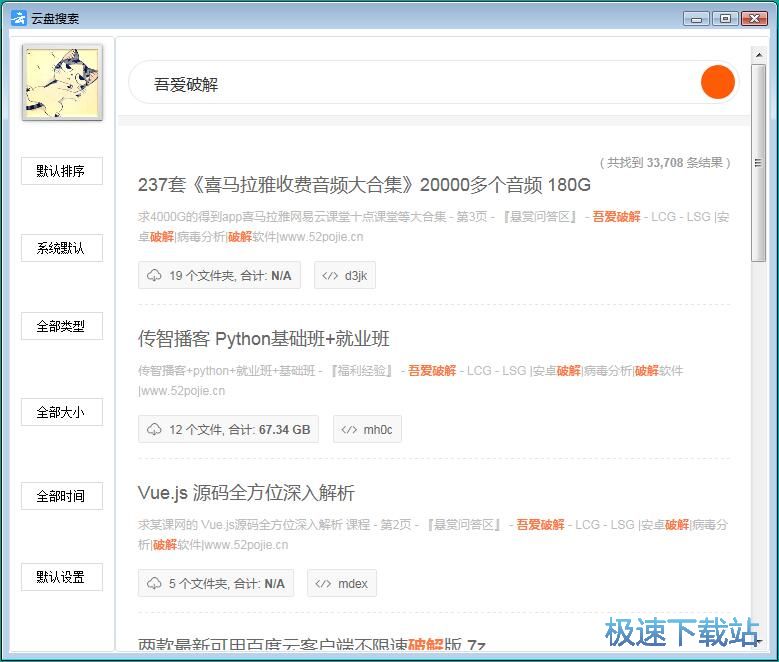Viewport: 779px width, 662px height.
Task: Click the search box containing 吾爱破解
Action: pyautogui.click(x=410, y=84)
